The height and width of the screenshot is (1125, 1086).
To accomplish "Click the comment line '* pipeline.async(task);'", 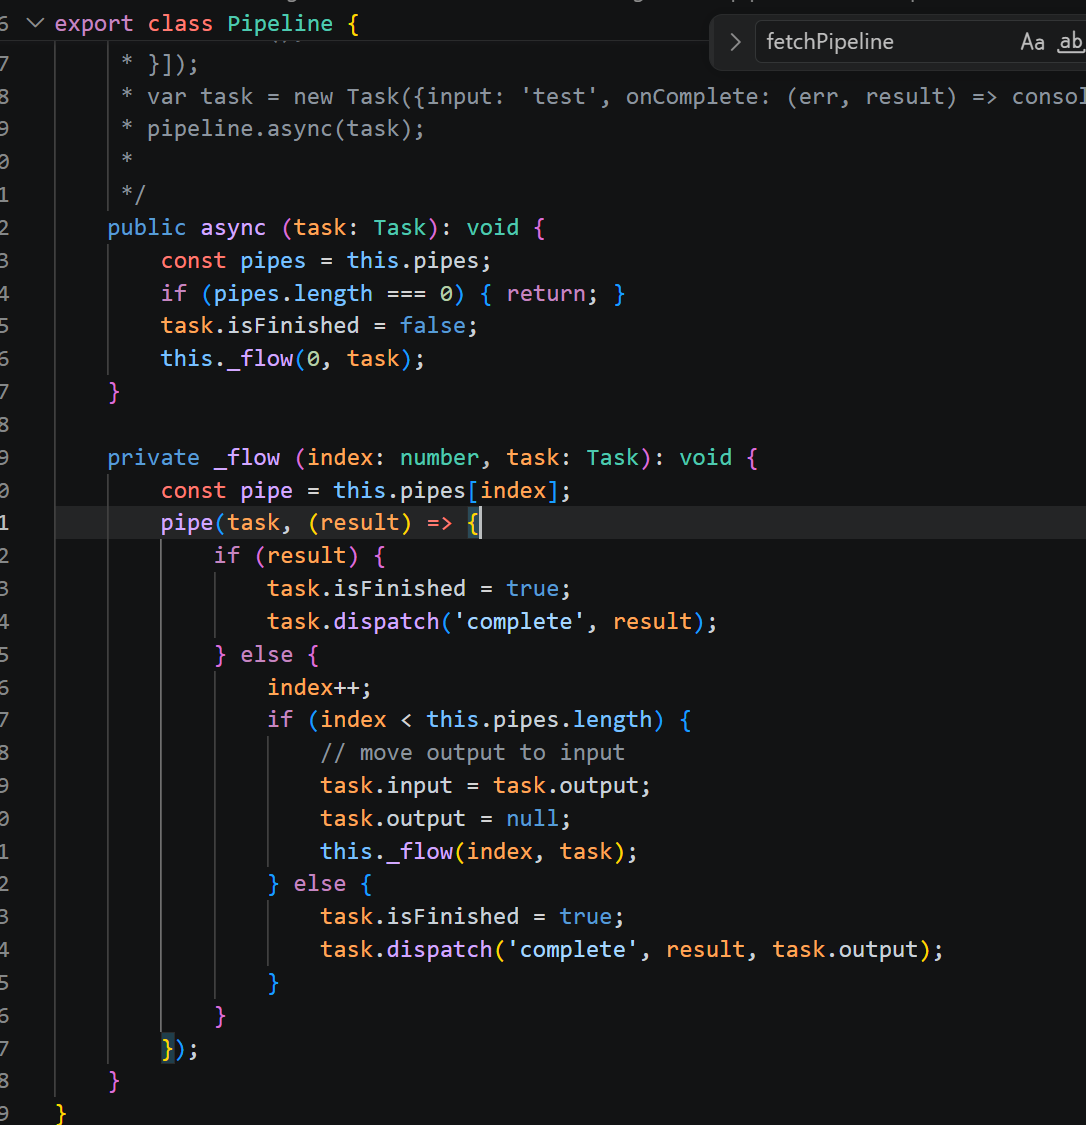I will [273, 129].
